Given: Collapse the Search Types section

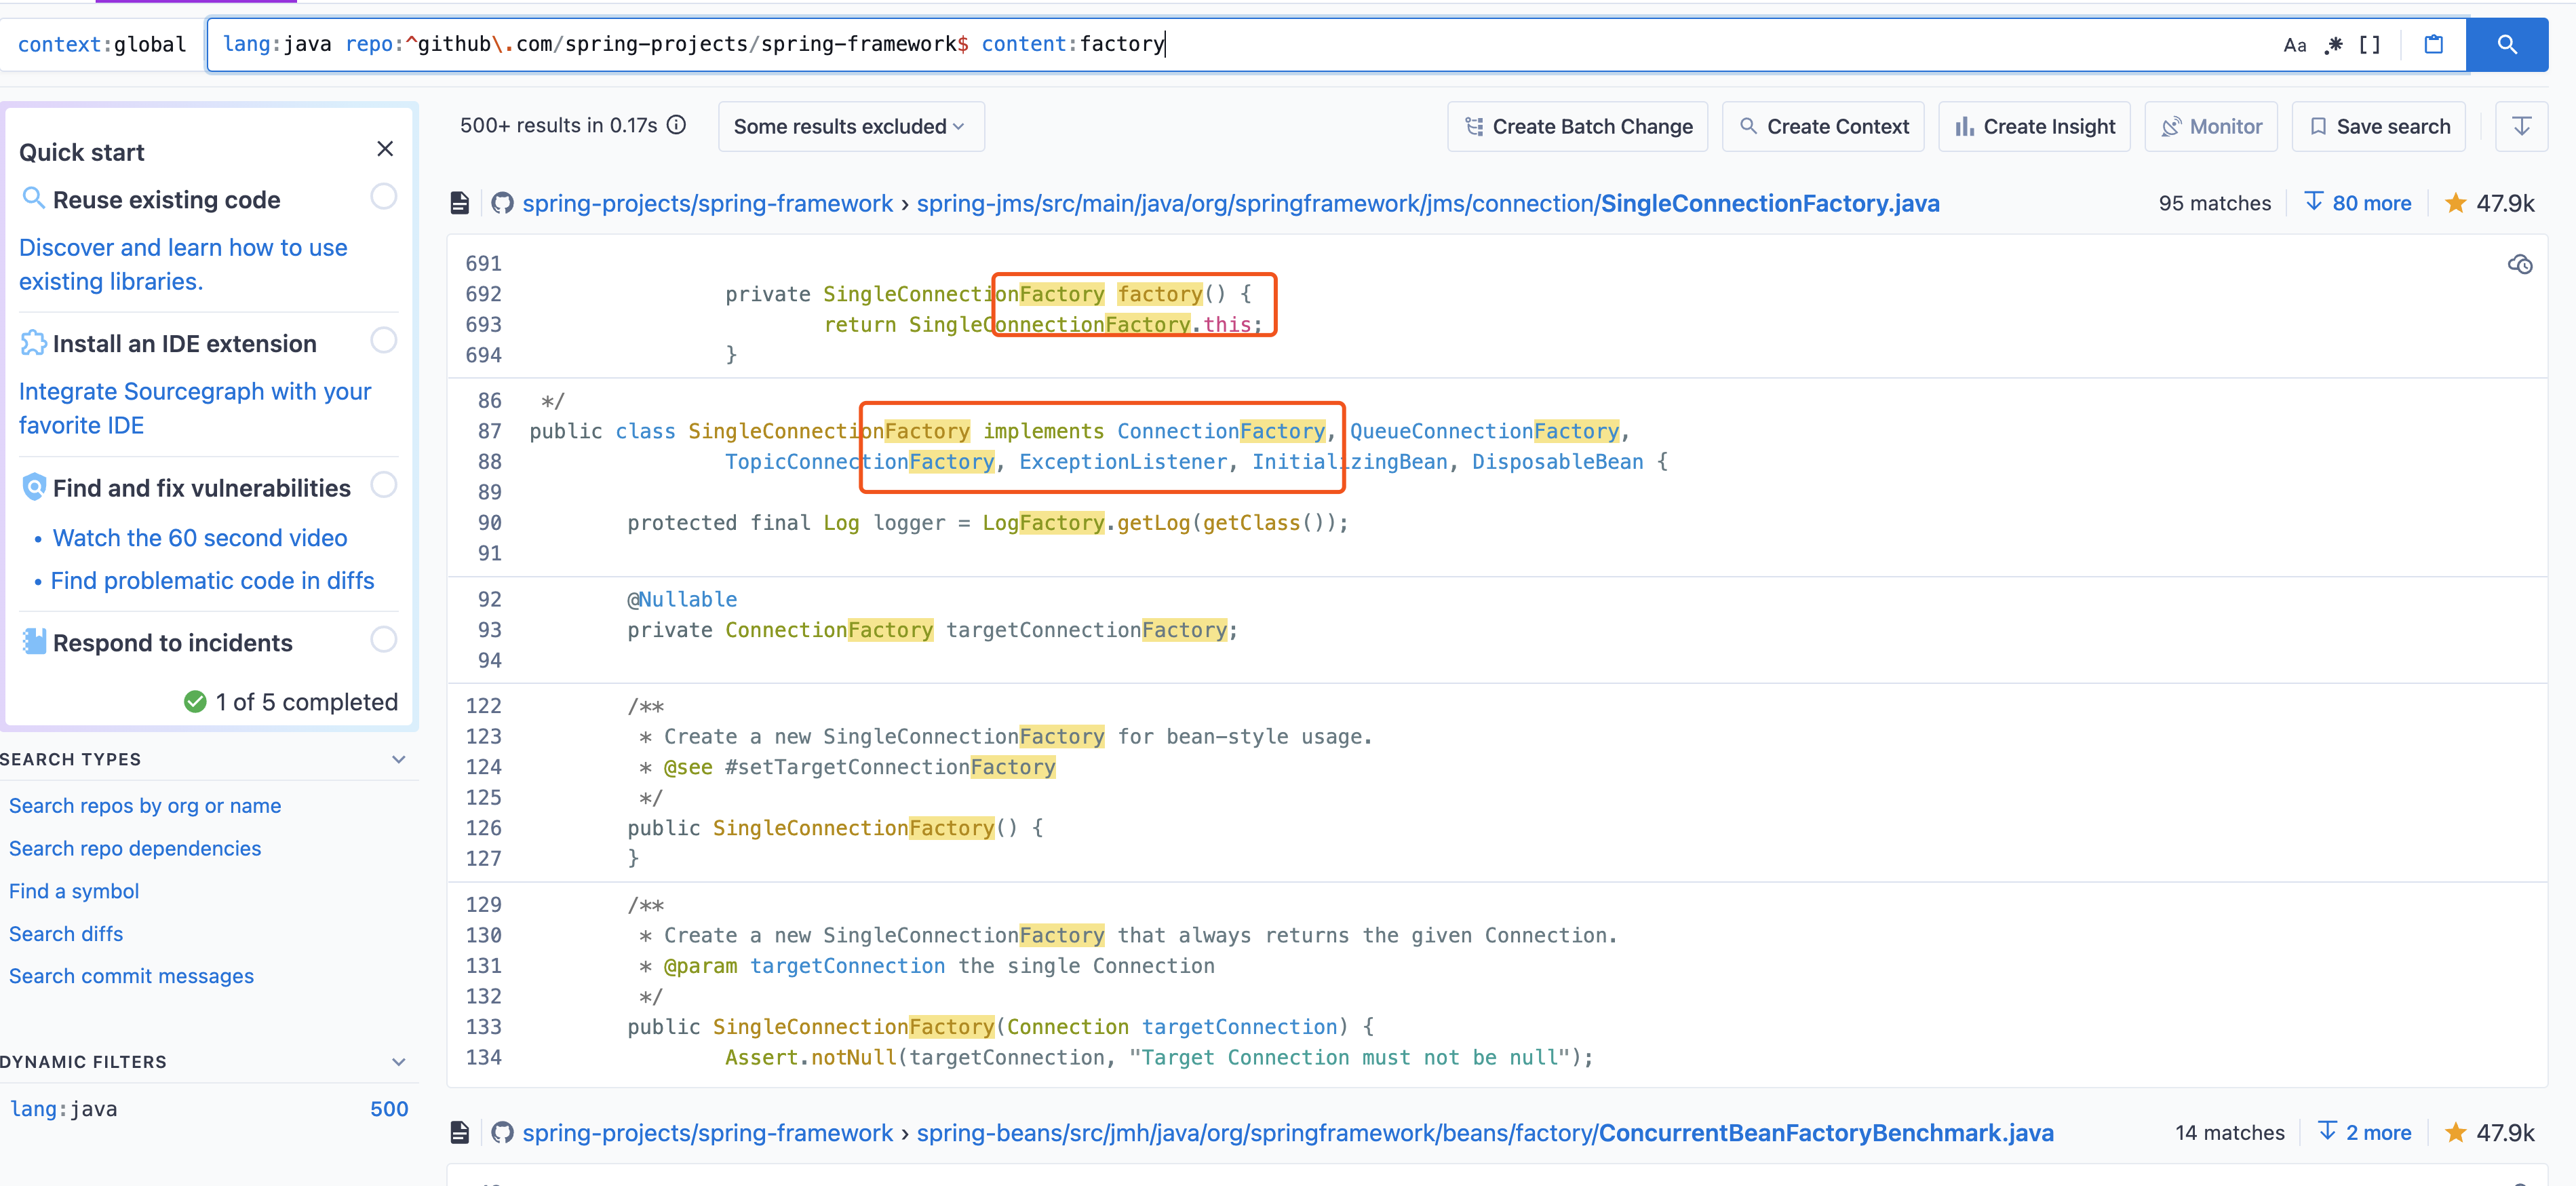Looking at the screenshot, I should click(399, 759).
